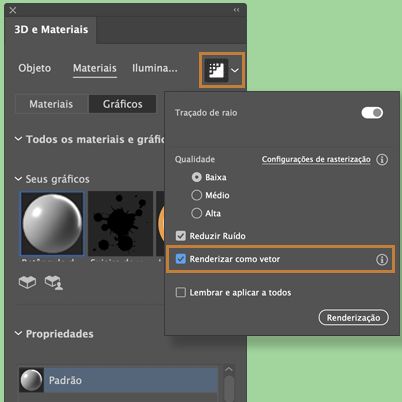Collapse the Seus gráficos section

click(18, 179)
